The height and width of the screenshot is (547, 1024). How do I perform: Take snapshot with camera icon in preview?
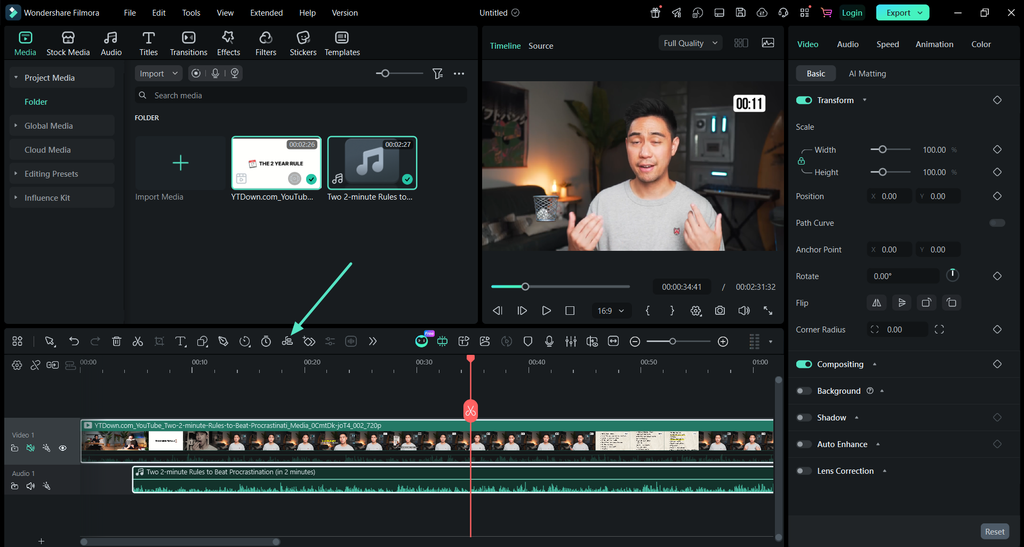(720, 311)
